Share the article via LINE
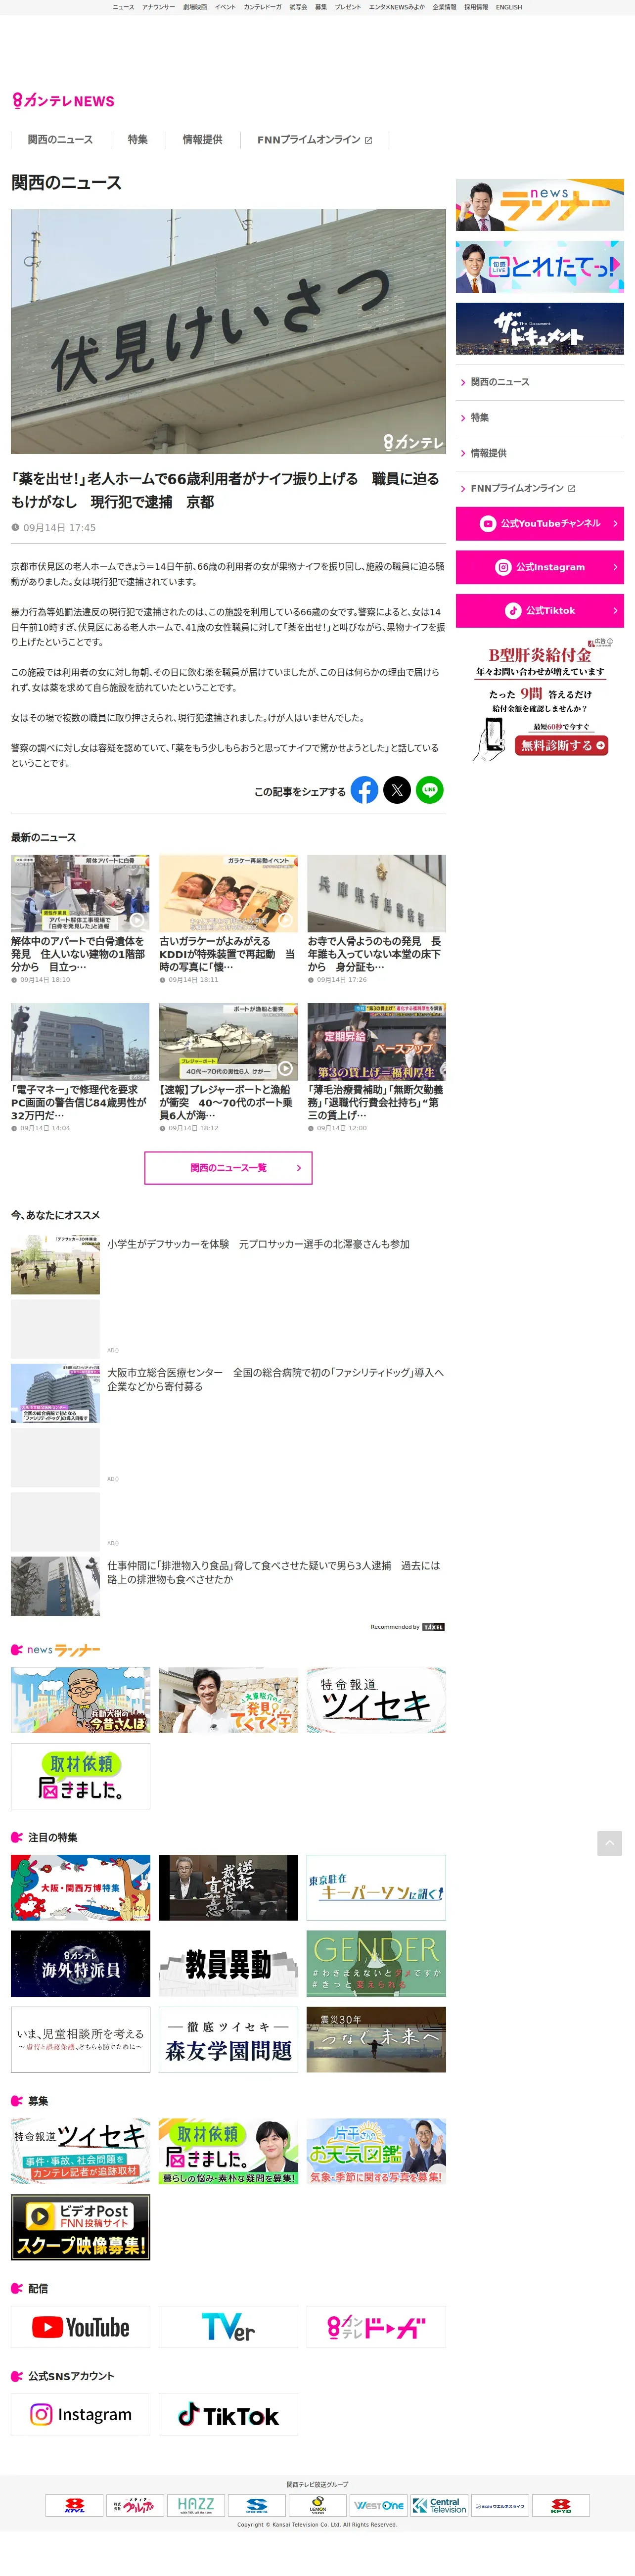 pyautogui.click(x=430, y=790)
